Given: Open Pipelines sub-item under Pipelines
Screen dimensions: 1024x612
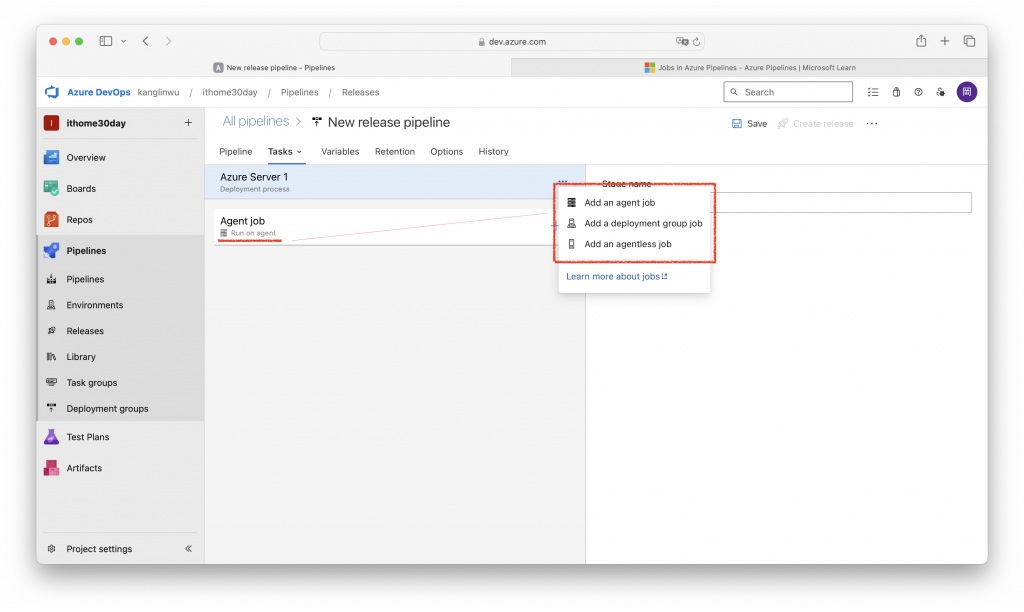Looking at the screenshot, I should [84, 279].
